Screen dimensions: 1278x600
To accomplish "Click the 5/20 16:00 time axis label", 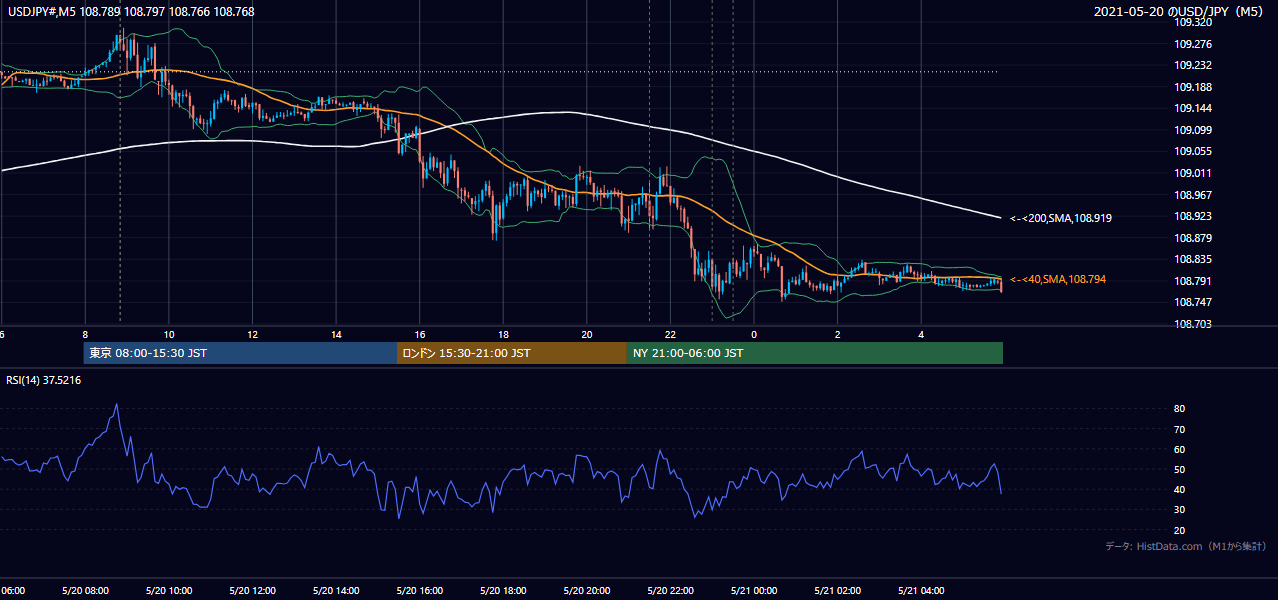I will tap(418, 590).
